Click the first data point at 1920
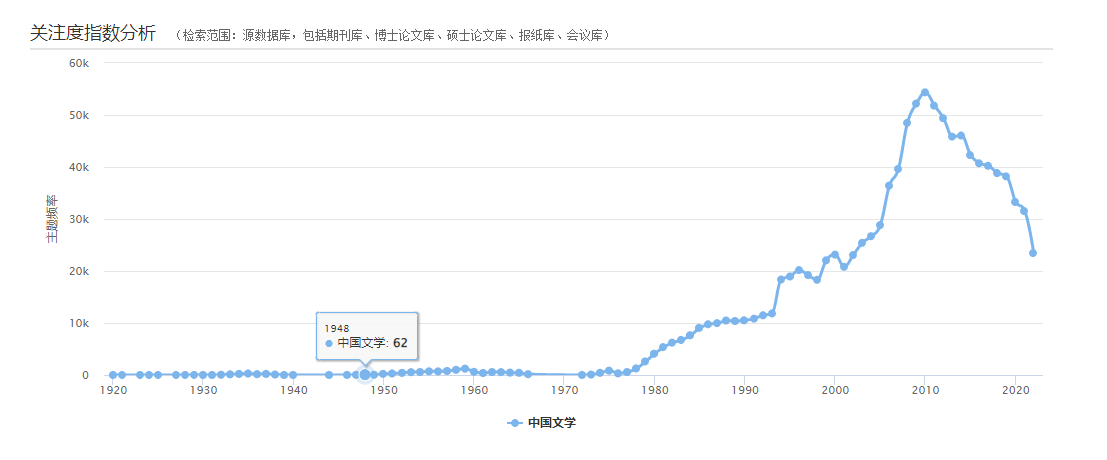This screenshot has height=460, width=1107. 113,375
